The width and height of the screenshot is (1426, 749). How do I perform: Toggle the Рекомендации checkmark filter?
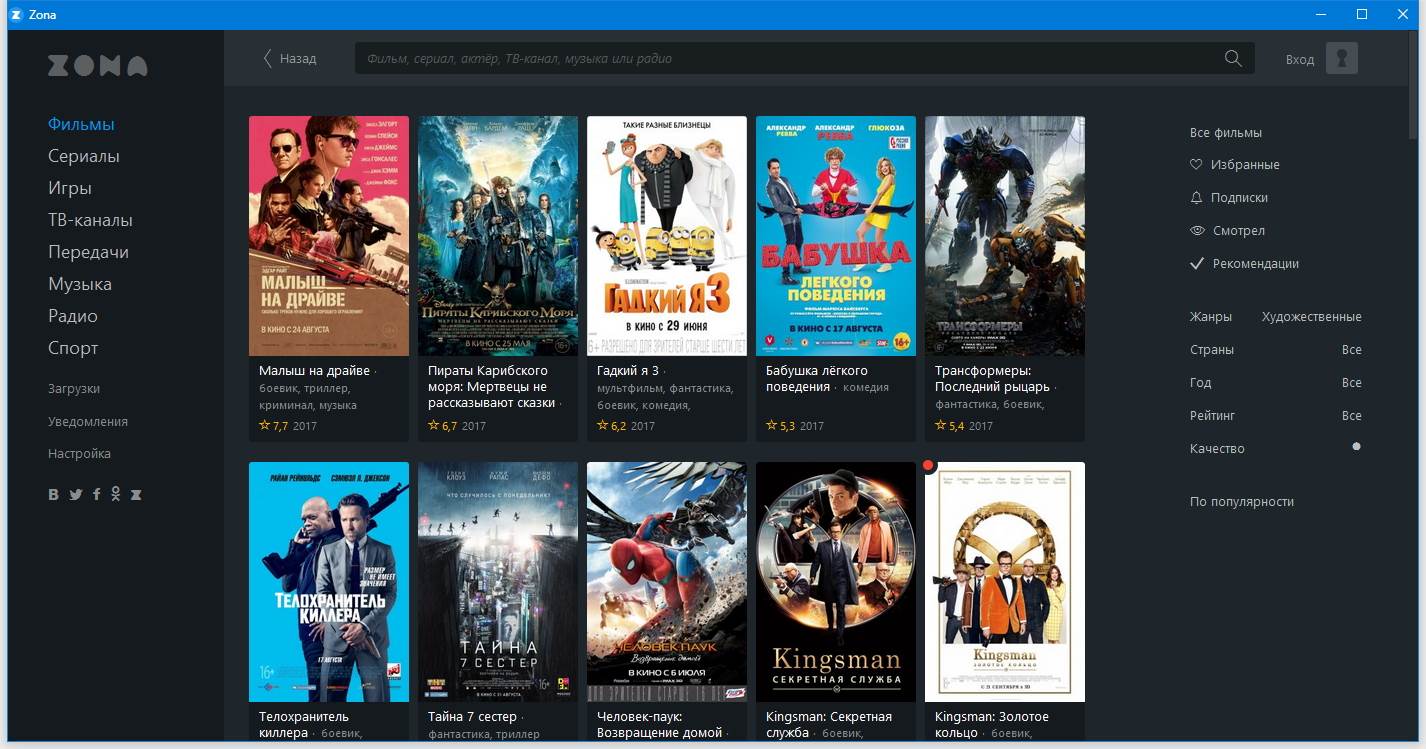tap(1196, 264)
